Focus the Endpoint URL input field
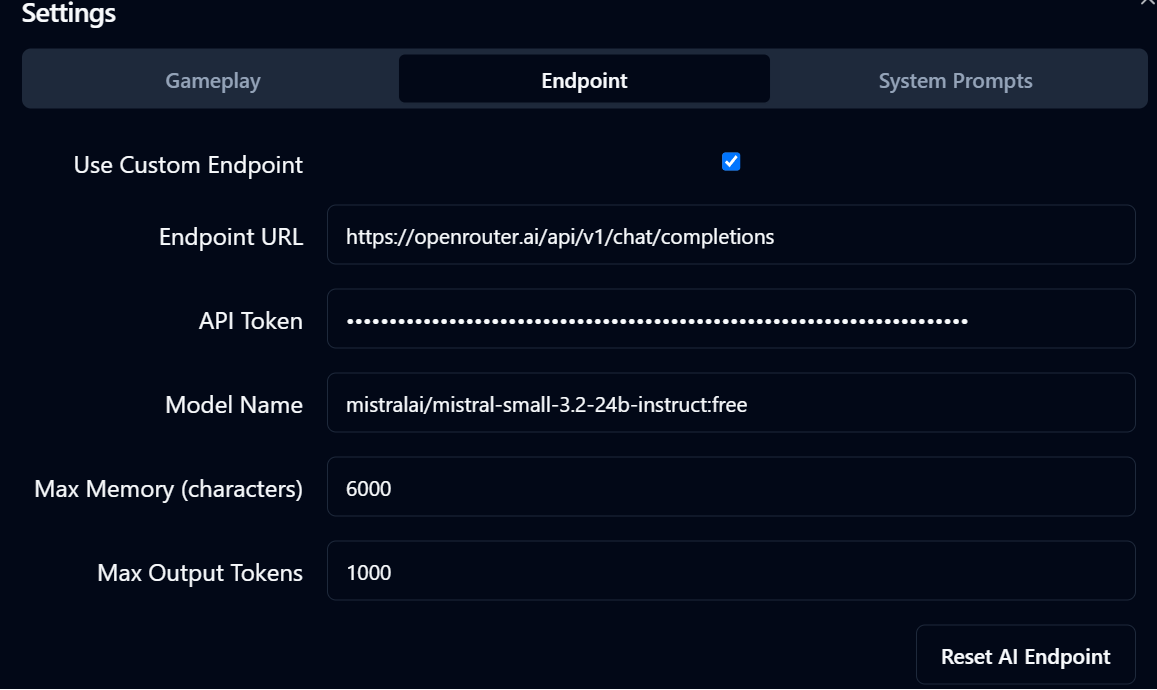1157x690 pixels. pos(731,237)
